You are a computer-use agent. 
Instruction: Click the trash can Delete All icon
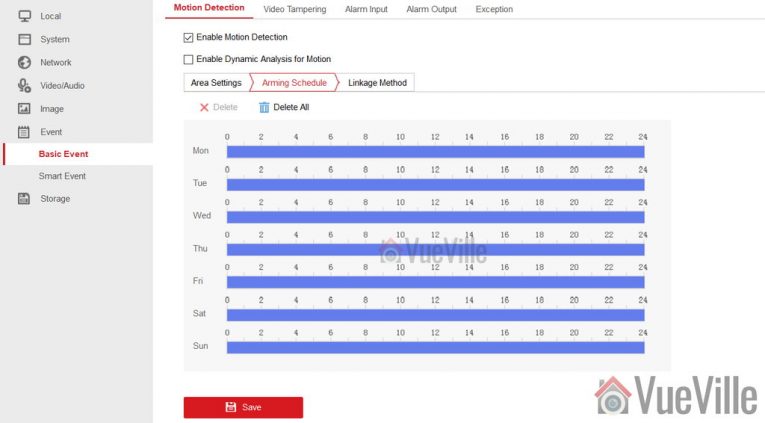pyautogui.click(x=264, y=107)
